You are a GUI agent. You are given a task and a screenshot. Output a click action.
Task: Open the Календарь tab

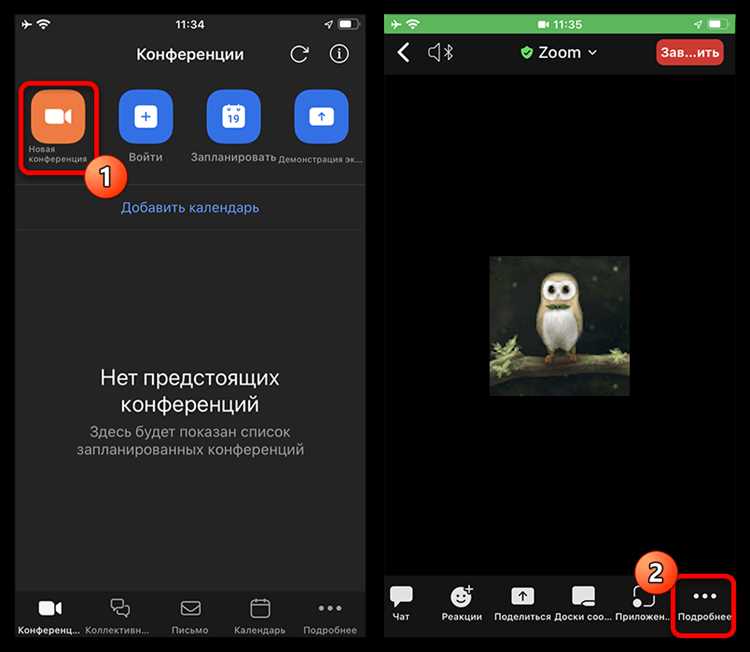click(x=260, y=616)
